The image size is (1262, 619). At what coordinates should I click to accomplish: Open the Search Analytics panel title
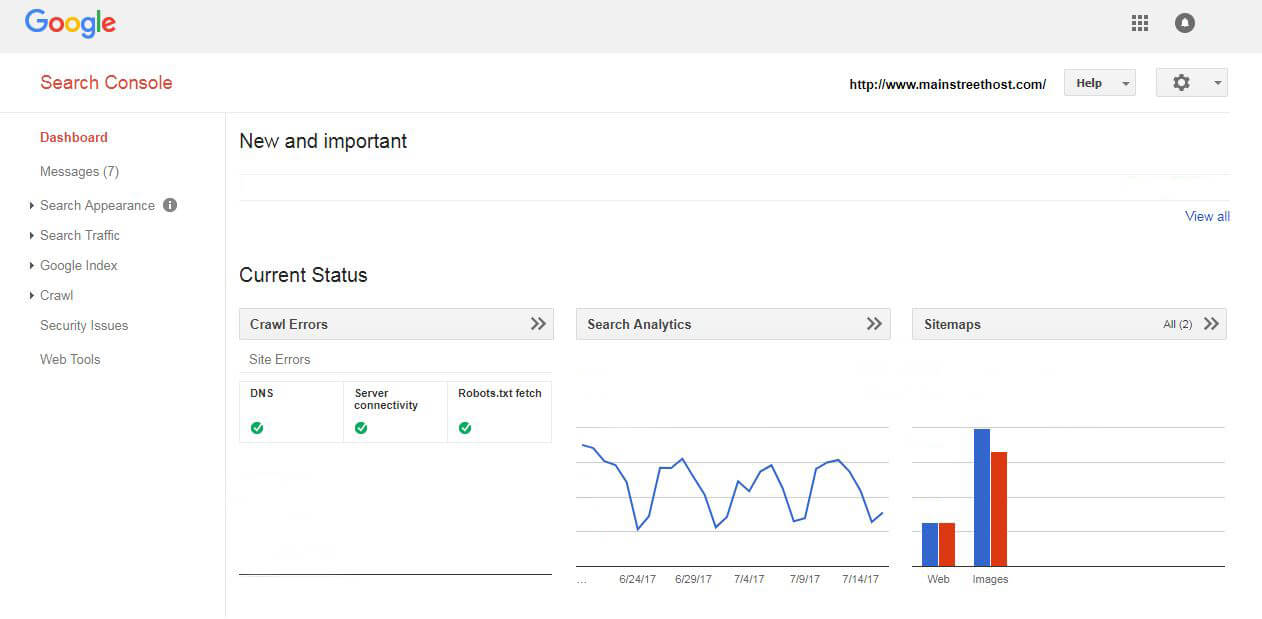[x=639, y=324]
